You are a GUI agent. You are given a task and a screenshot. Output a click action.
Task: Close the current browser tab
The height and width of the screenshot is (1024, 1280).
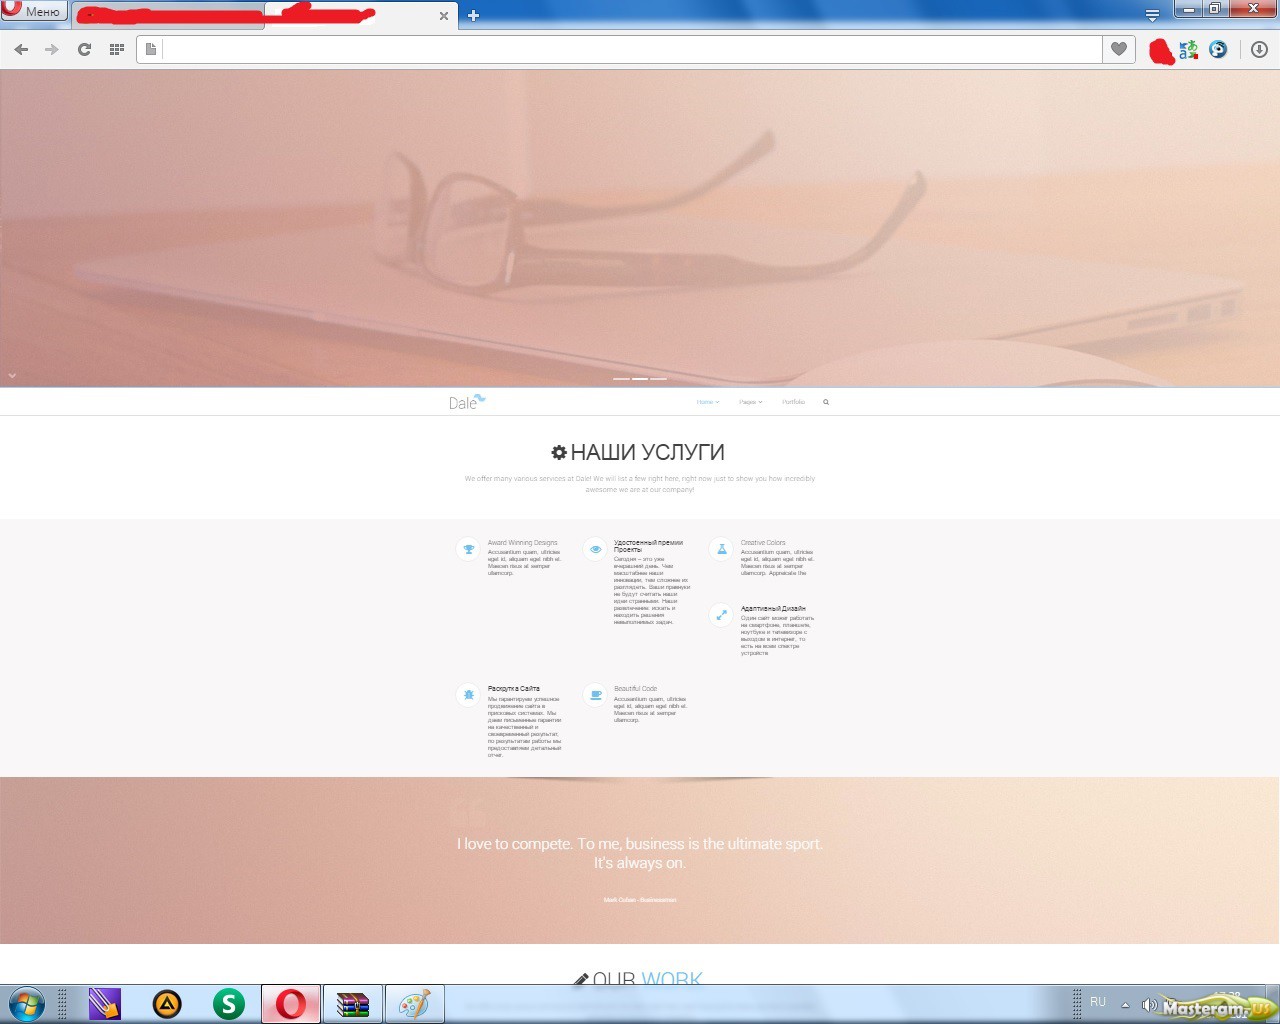tap(444, 16)
